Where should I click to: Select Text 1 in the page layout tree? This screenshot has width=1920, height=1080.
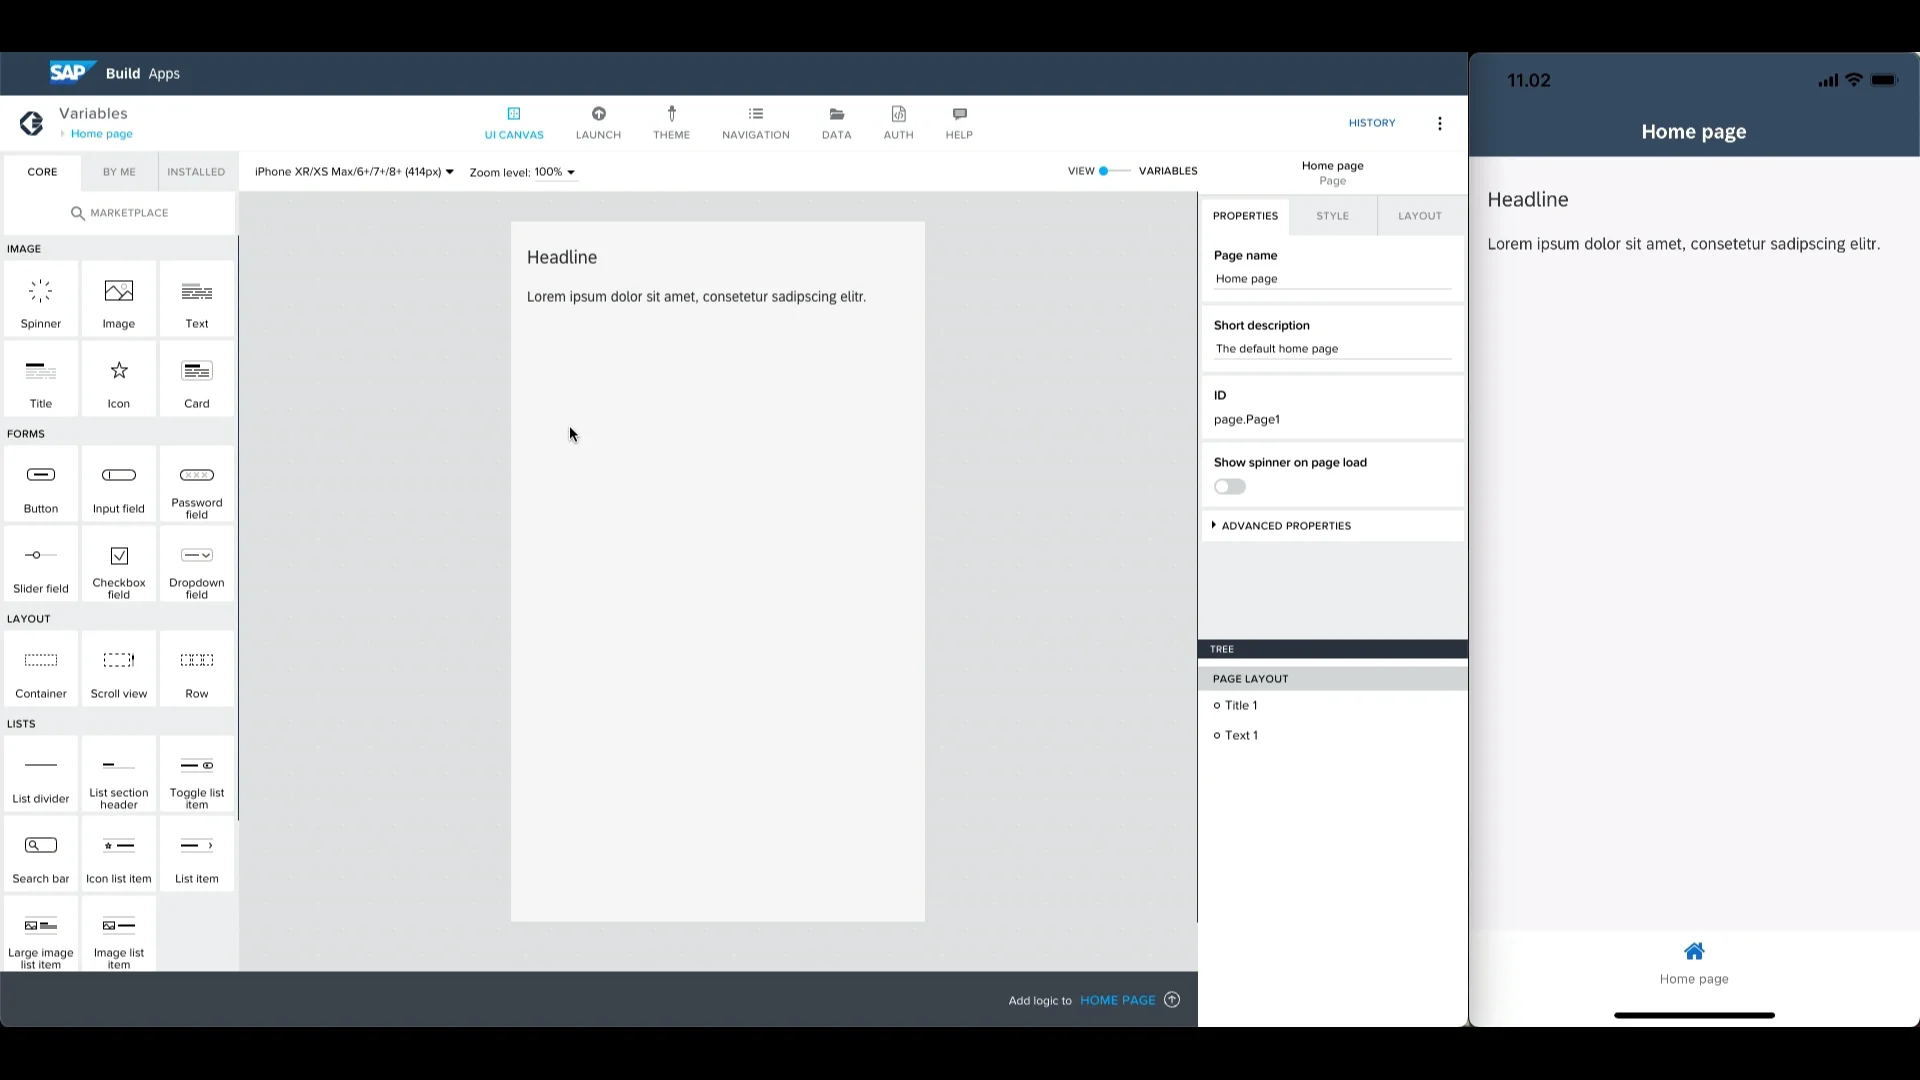[1240, 735]
